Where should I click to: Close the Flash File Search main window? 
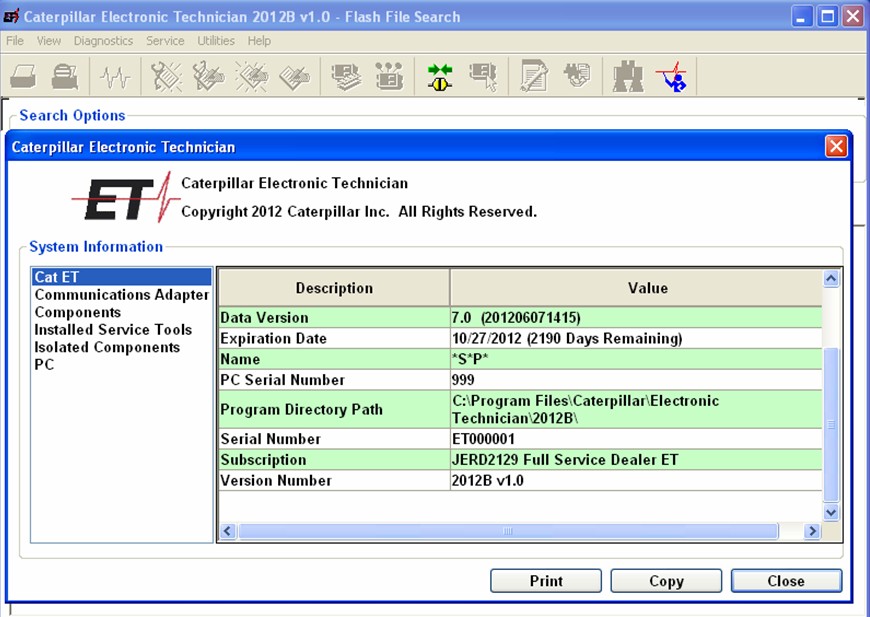853,17
